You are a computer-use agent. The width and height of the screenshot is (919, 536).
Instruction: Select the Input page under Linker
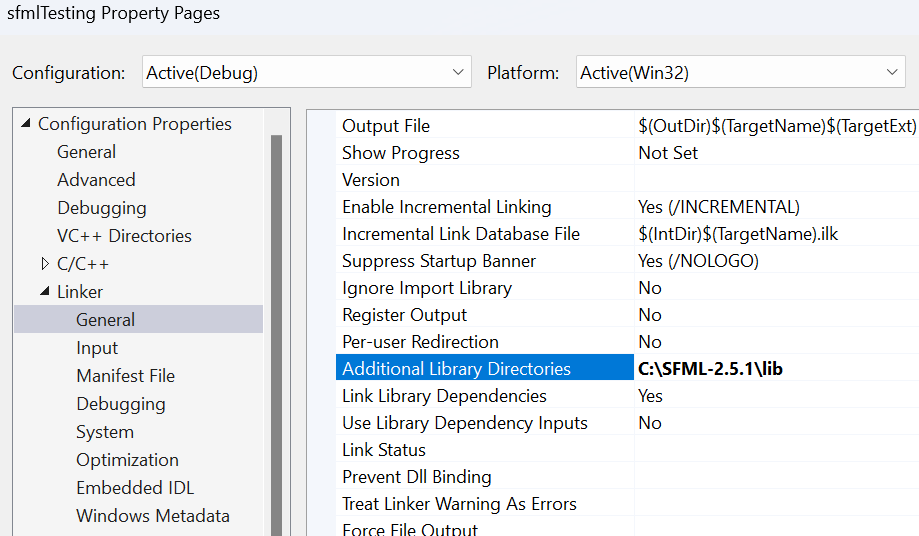click(x=97, y=348)
